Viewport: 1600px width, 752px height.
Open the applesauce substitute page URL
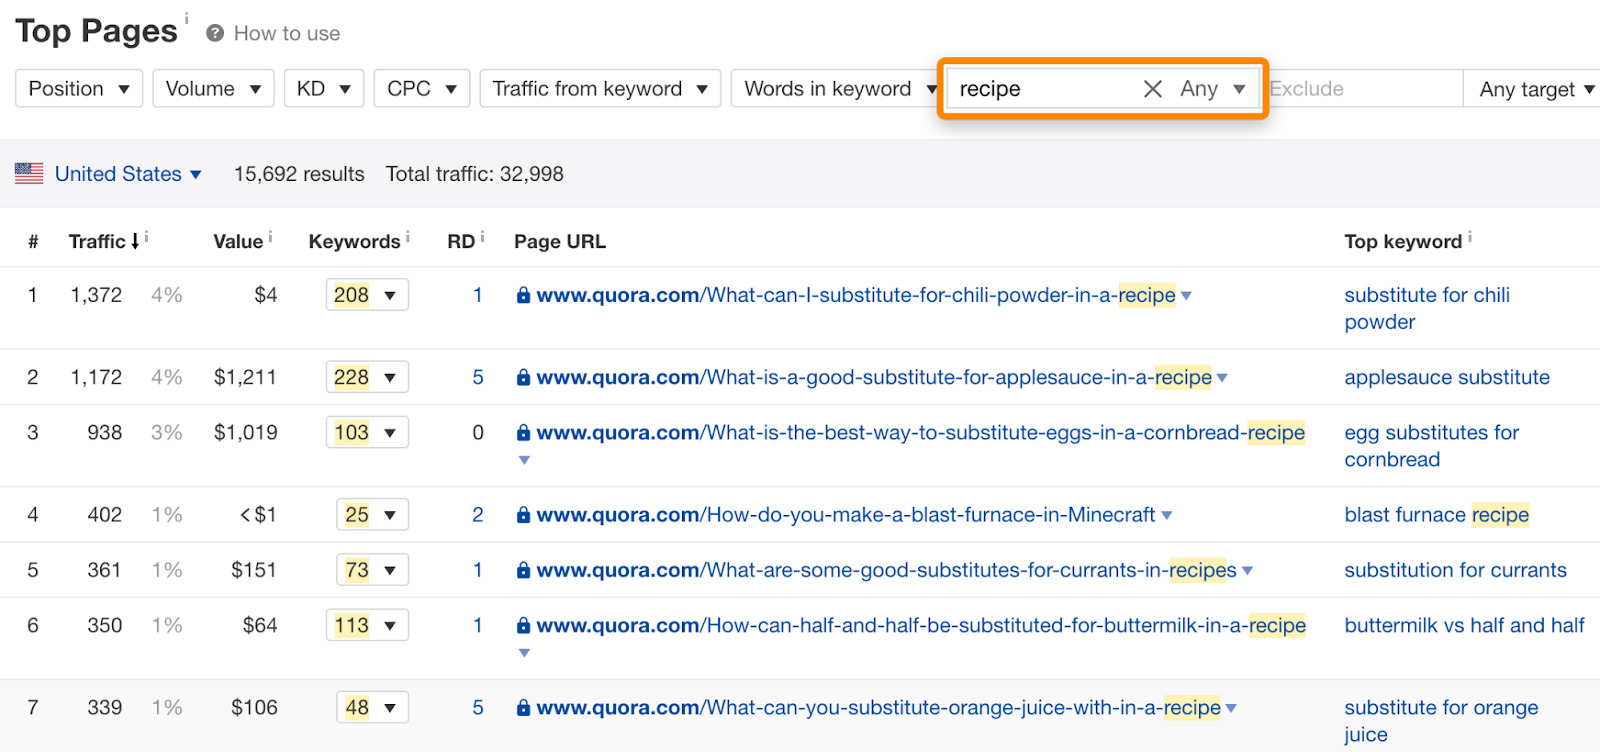point(873,378)
